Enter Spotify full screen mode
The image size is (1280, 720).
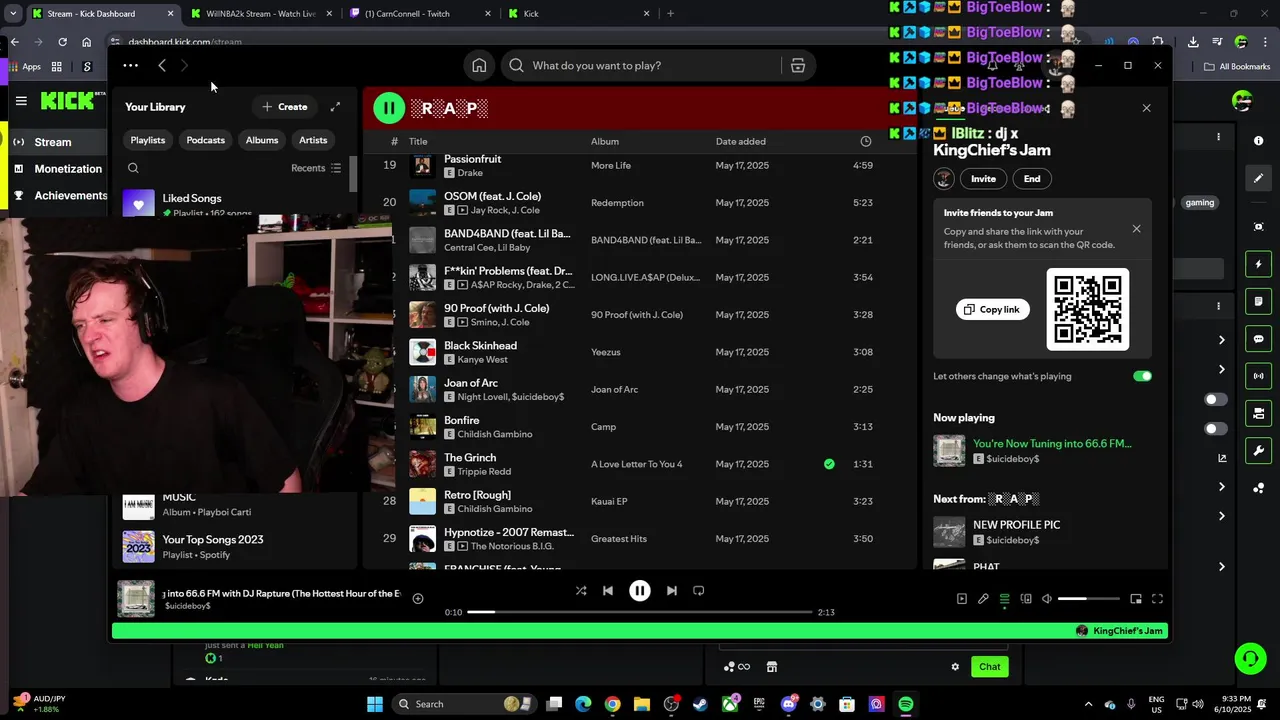(1157, 599)
